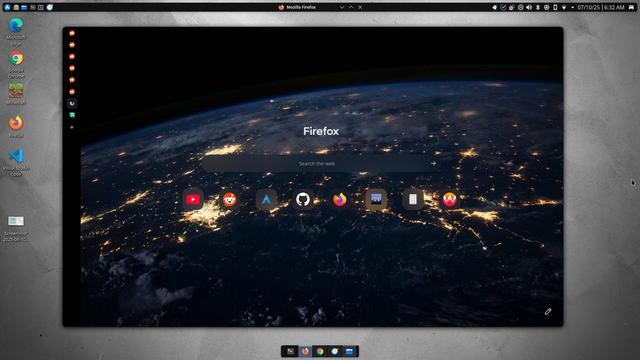This screenshot has height=360, width=640.
Task: Open the notifications bell in system tray
Action: click(x=494, y=7)
